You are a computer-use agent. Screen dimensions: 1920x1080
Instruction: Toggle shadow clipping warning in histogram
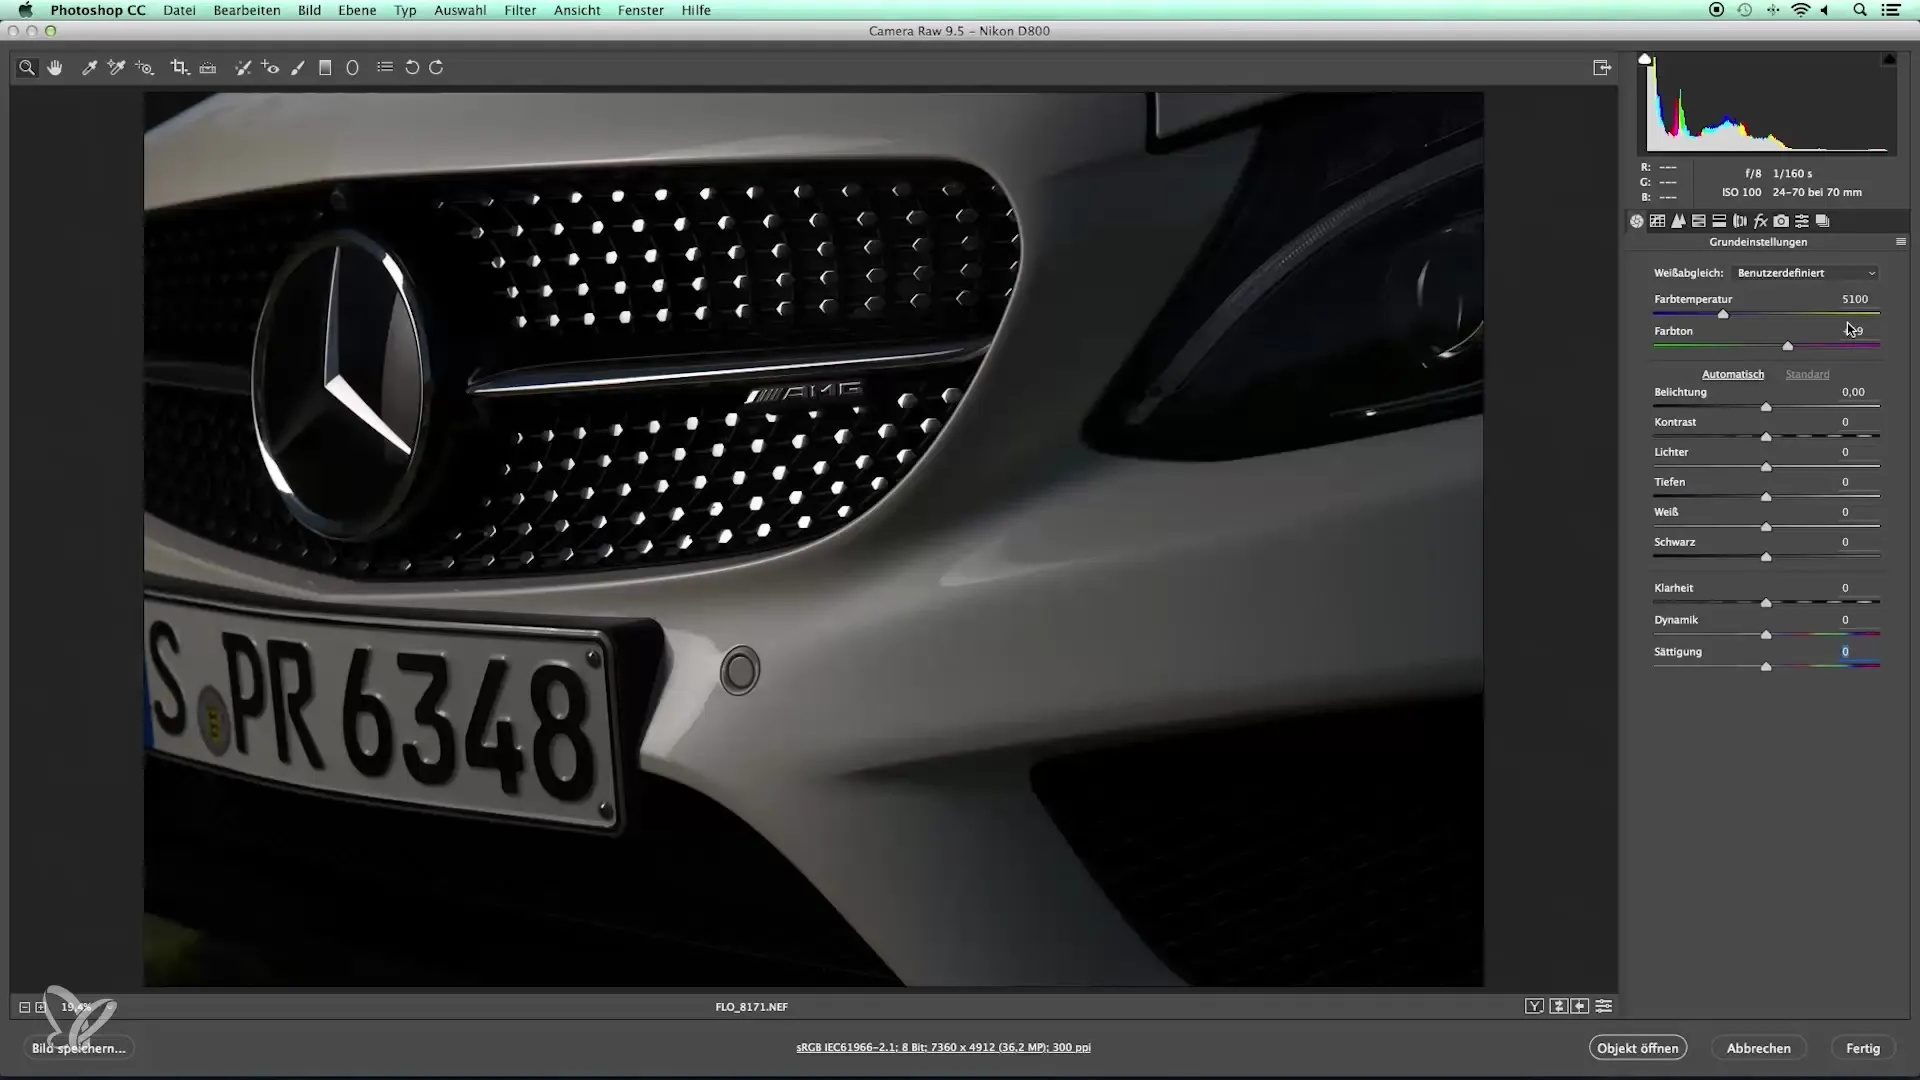tap(1645, 59)
